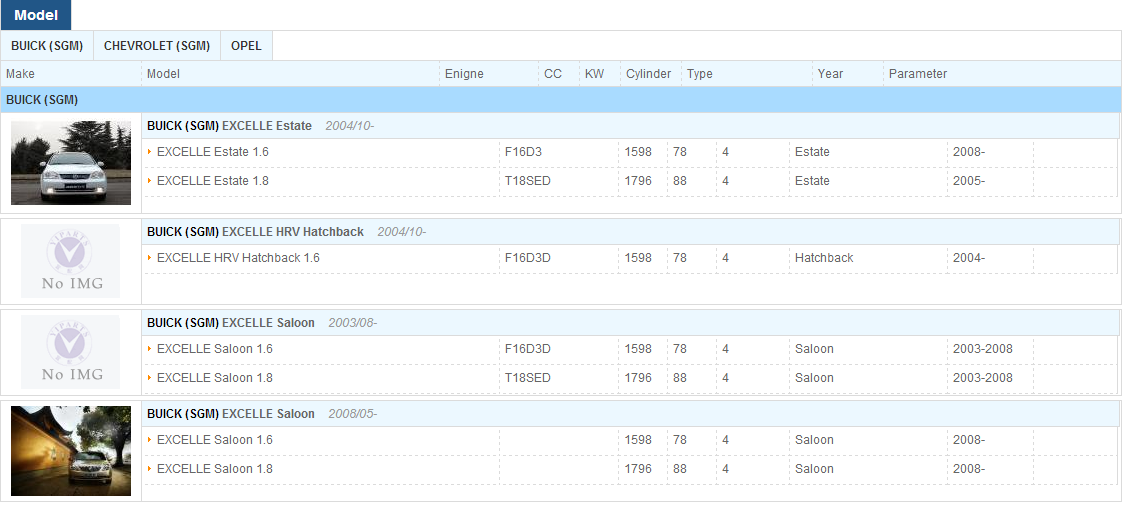This screenshot has width=1125, height=506.
Task: Click 1796 CC value in Estate 1.8 row
Action: [x=638, y=181]
